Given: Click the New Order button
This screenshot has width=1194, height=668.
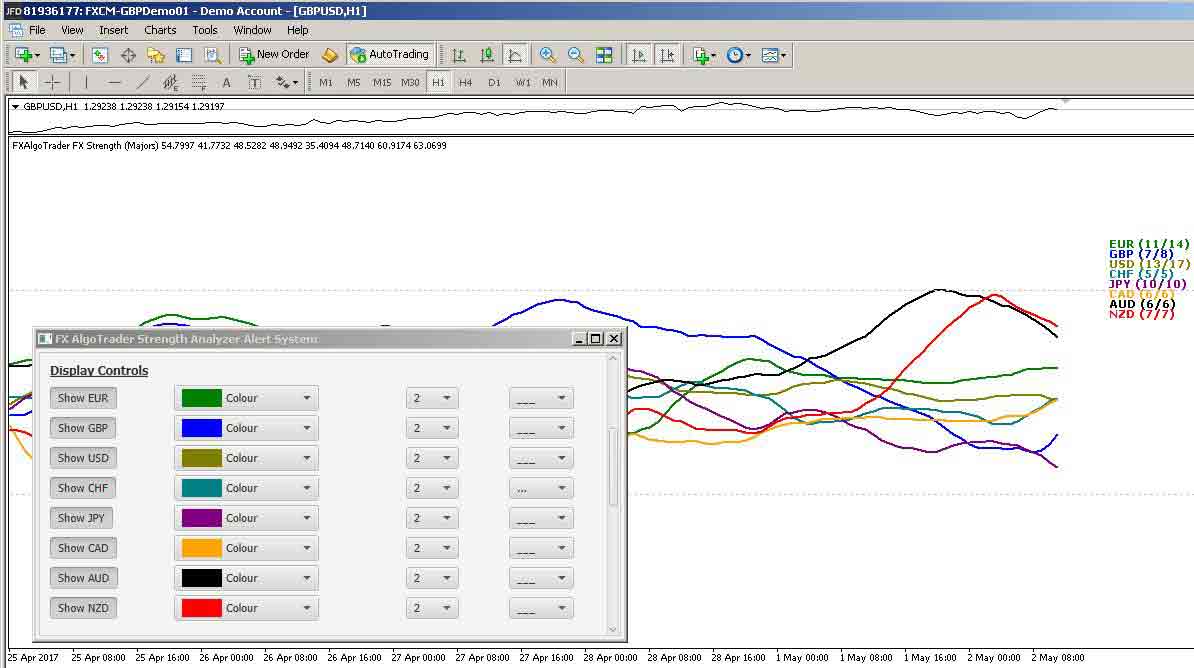Looking at the screenshot, I should (274, 54).
